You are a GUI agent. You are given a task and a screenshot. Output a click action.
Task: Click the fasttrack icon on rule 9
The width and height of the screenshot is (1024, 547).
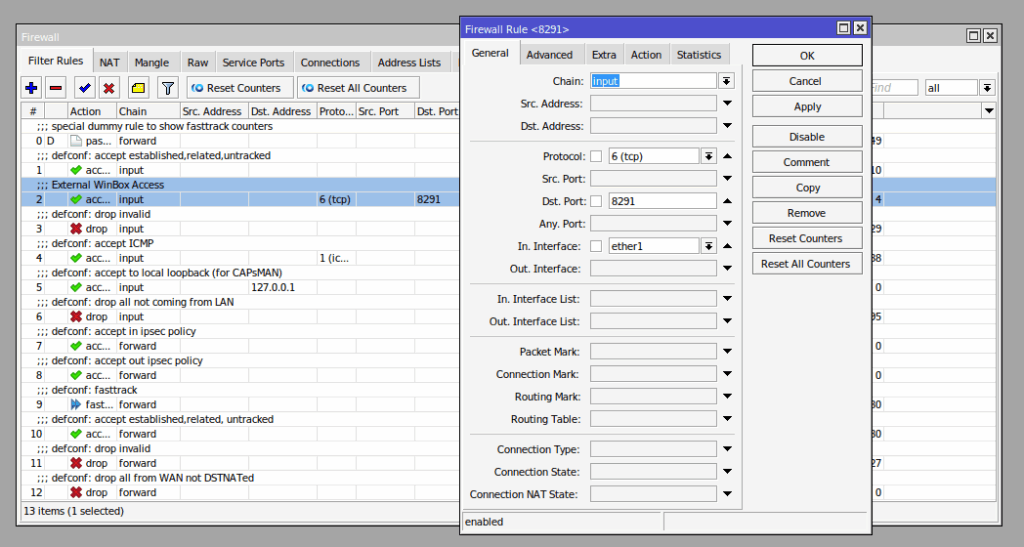click(76, 405)
